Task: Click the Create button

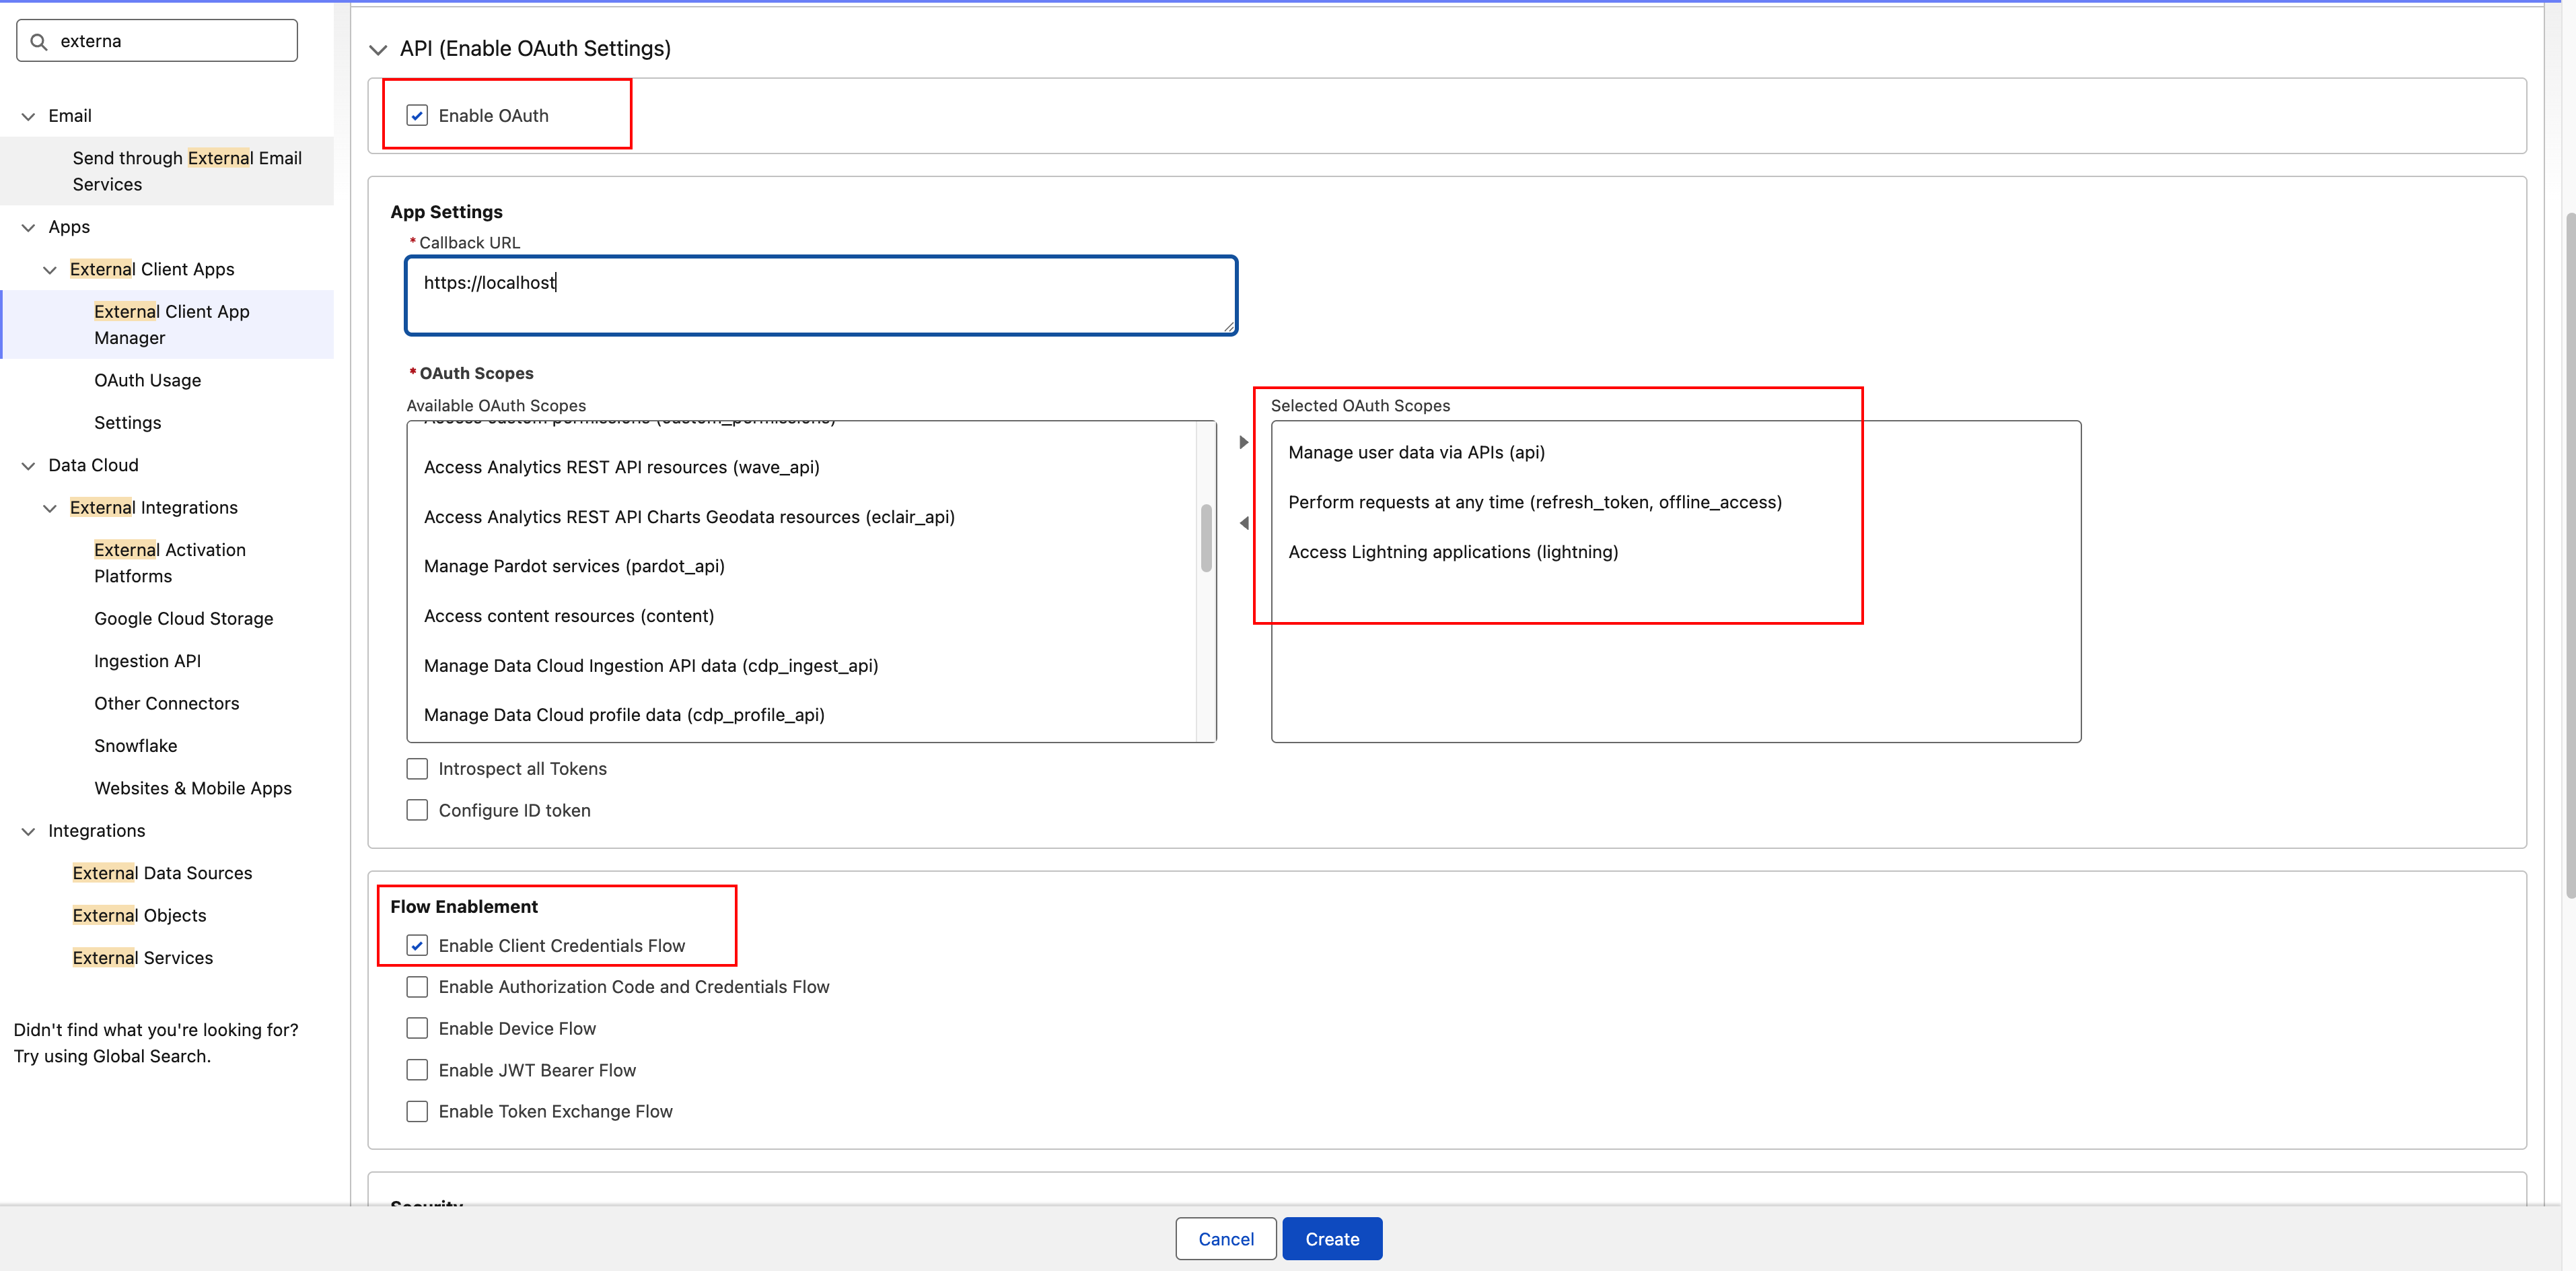Action: pyautogui.click(x=1331, y=1238)
